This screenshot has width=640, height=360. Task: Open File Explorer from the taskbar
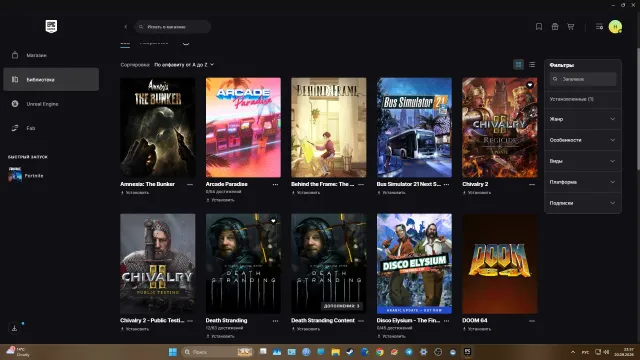(x=336, y=352)
